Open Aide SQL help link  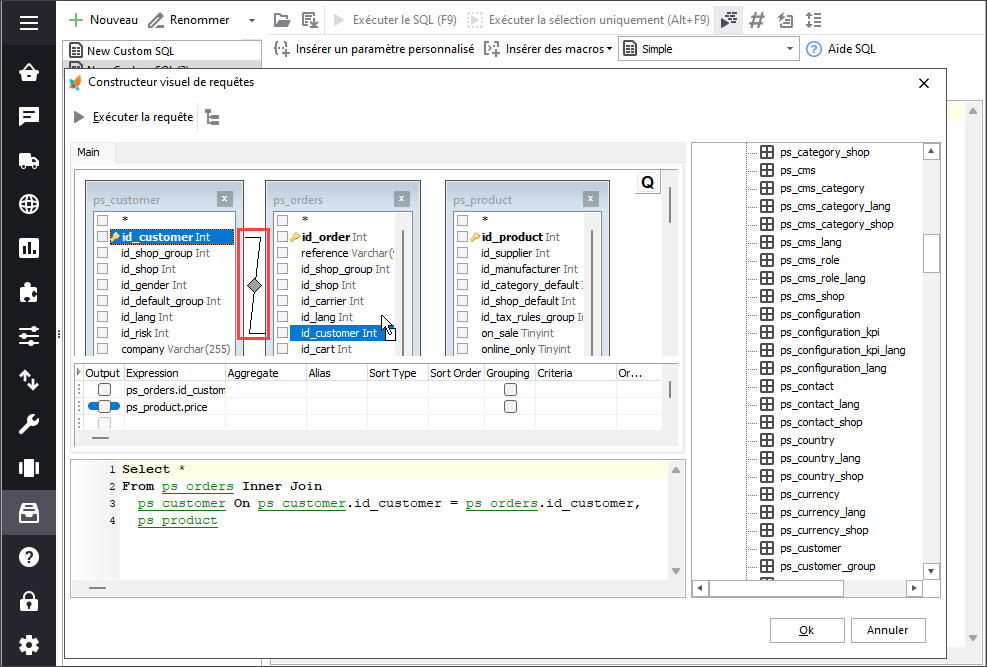(841, 49)
